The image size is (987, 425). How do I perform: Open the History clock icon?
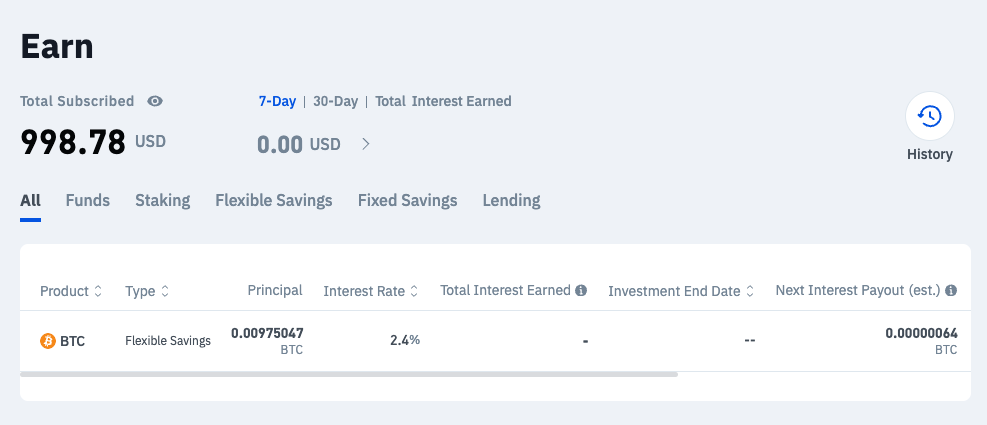(x=929, y=117)
